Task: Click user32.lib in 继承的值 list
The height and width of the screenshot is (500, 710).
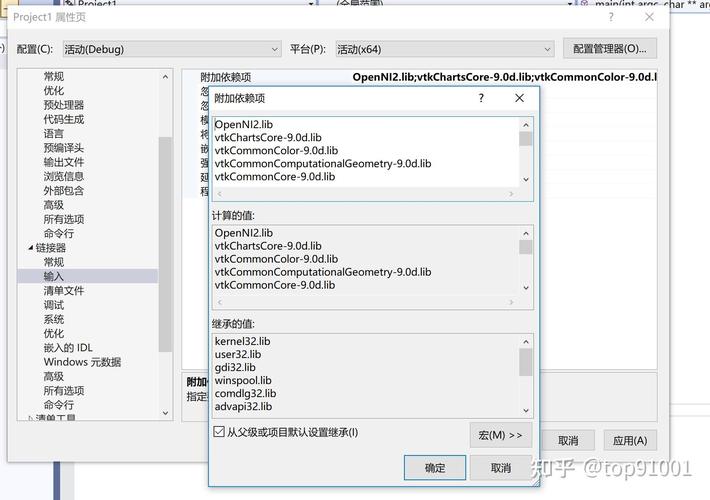Action: (x=238, y=354)
